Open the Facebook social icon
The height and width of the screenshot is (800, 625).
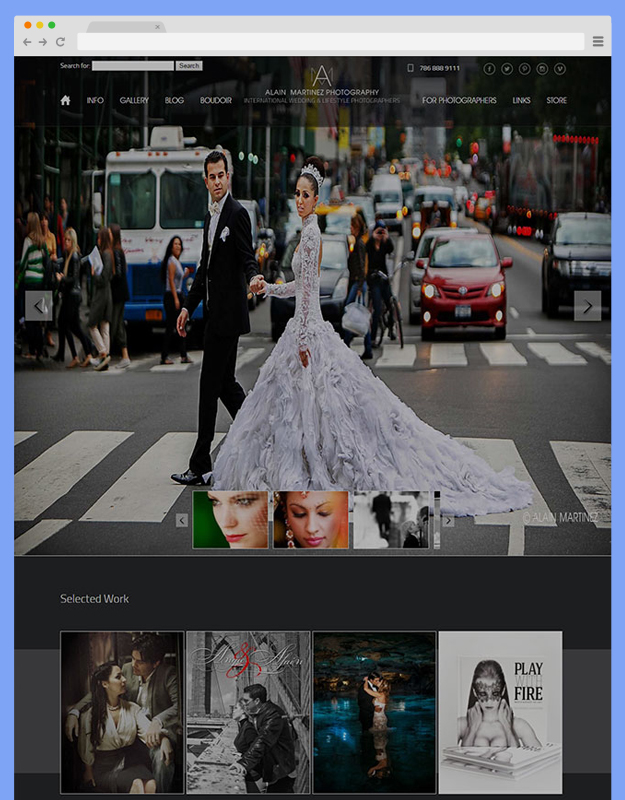(x=489, y=69)
